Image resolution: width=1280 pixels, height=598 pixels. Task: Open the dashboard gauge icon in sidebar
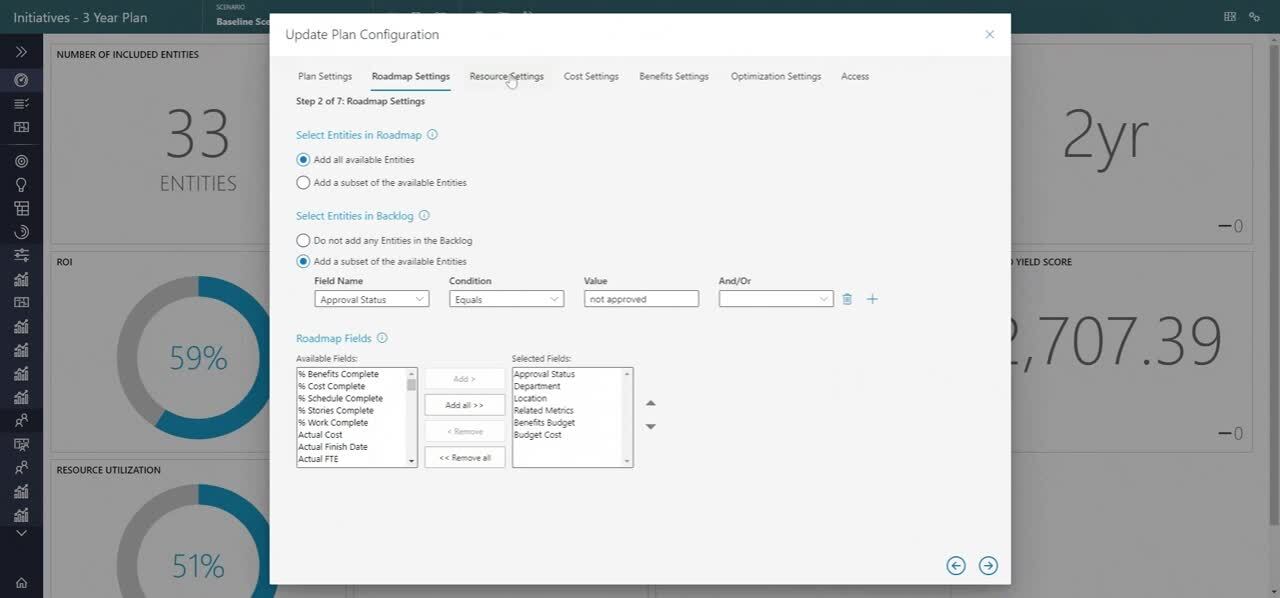21,80
